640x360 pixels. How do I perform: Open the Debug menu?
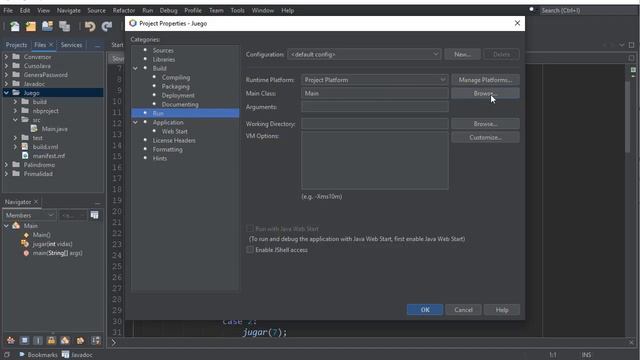coord(168,10)
